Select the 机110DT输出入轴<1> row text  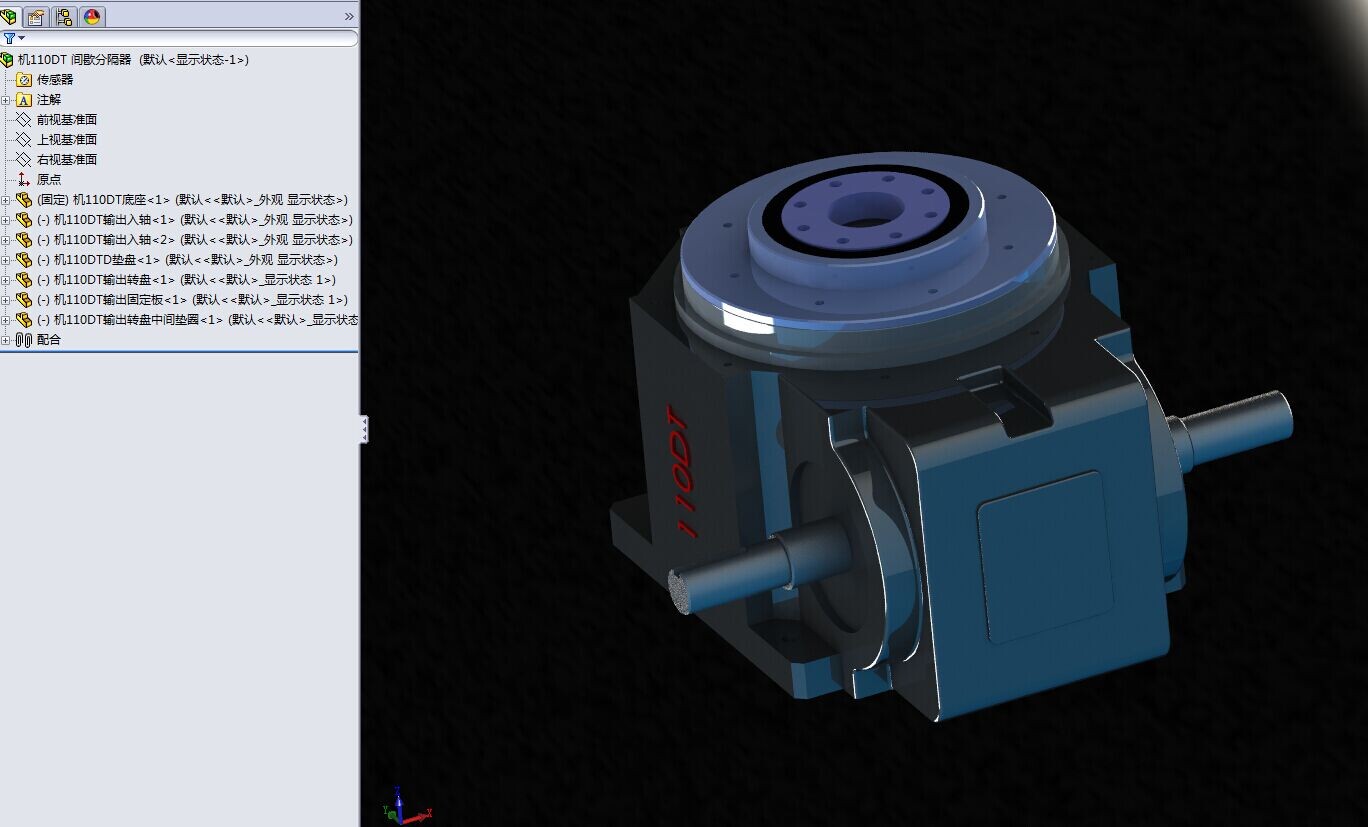coord(195,220)
